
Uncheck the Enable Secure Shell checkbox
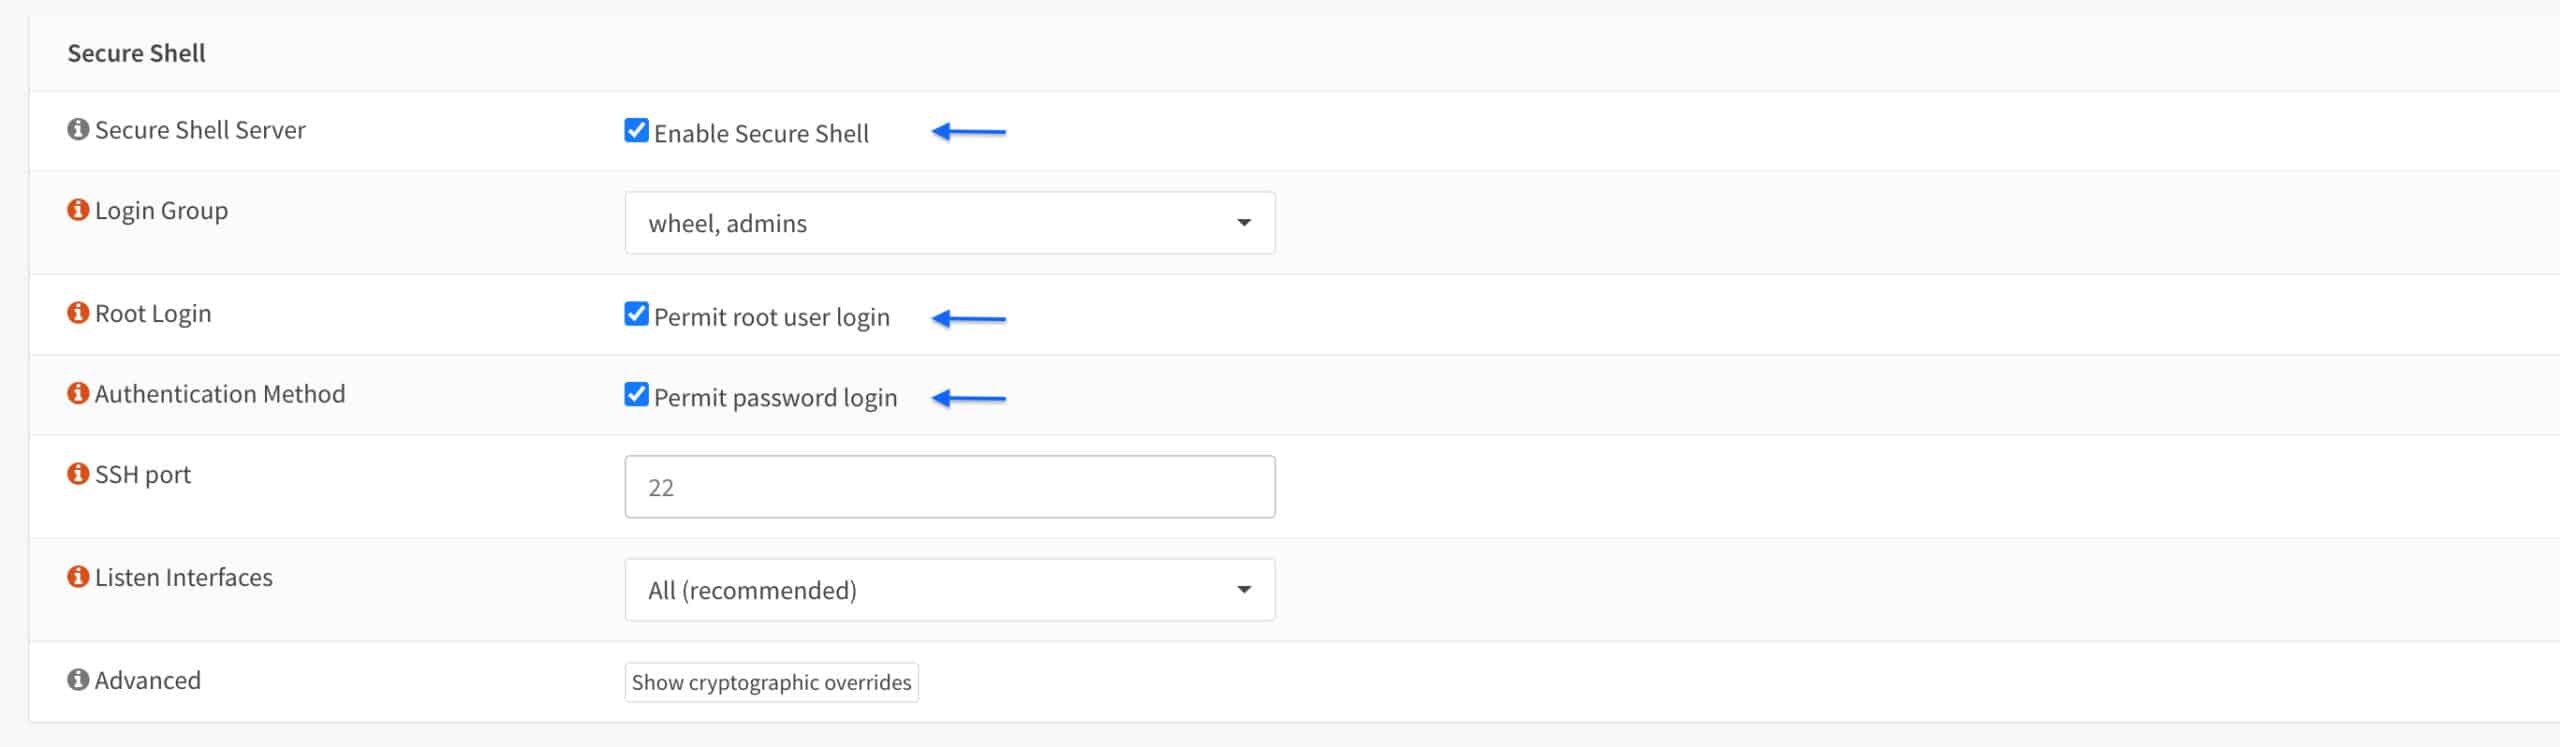pyautogui.click(x=636, y=130)
